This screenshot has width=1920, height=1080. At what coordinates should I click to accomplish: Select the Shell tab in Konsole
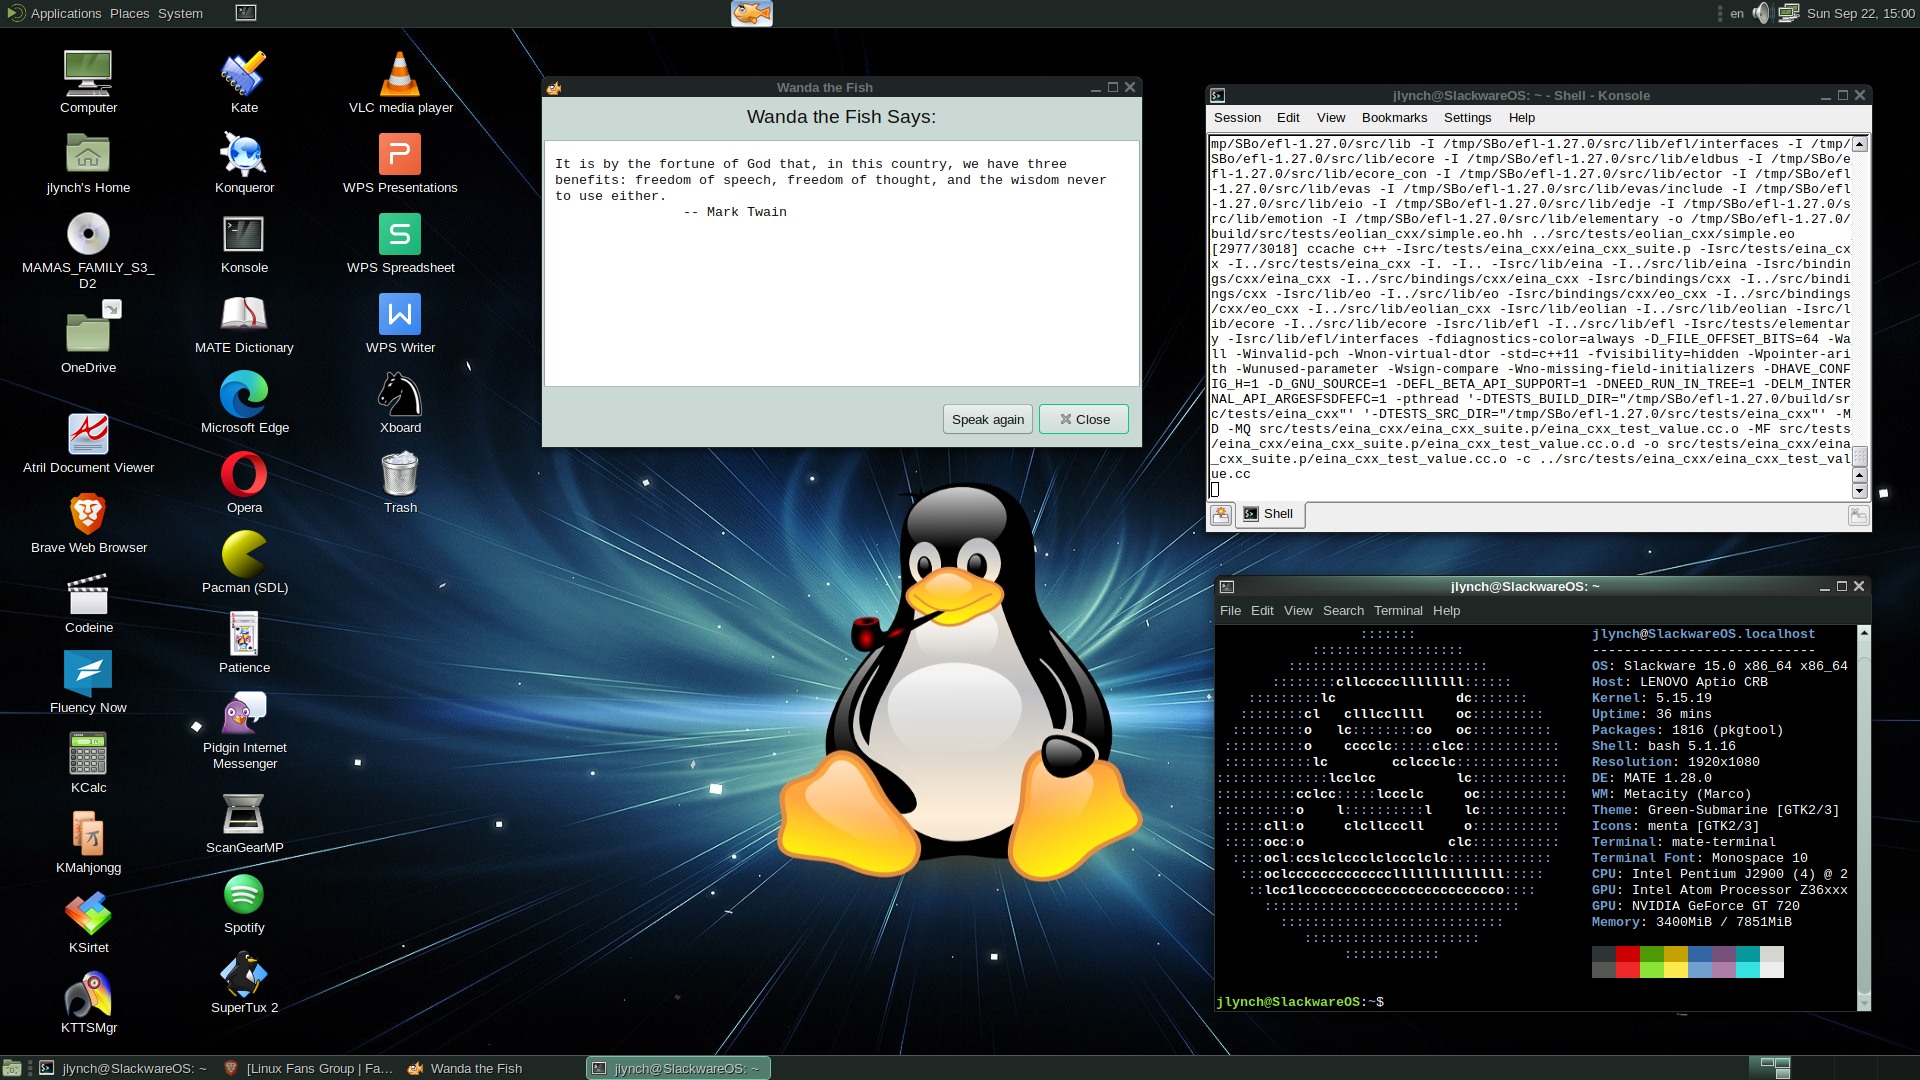[x=1271, y=515]
